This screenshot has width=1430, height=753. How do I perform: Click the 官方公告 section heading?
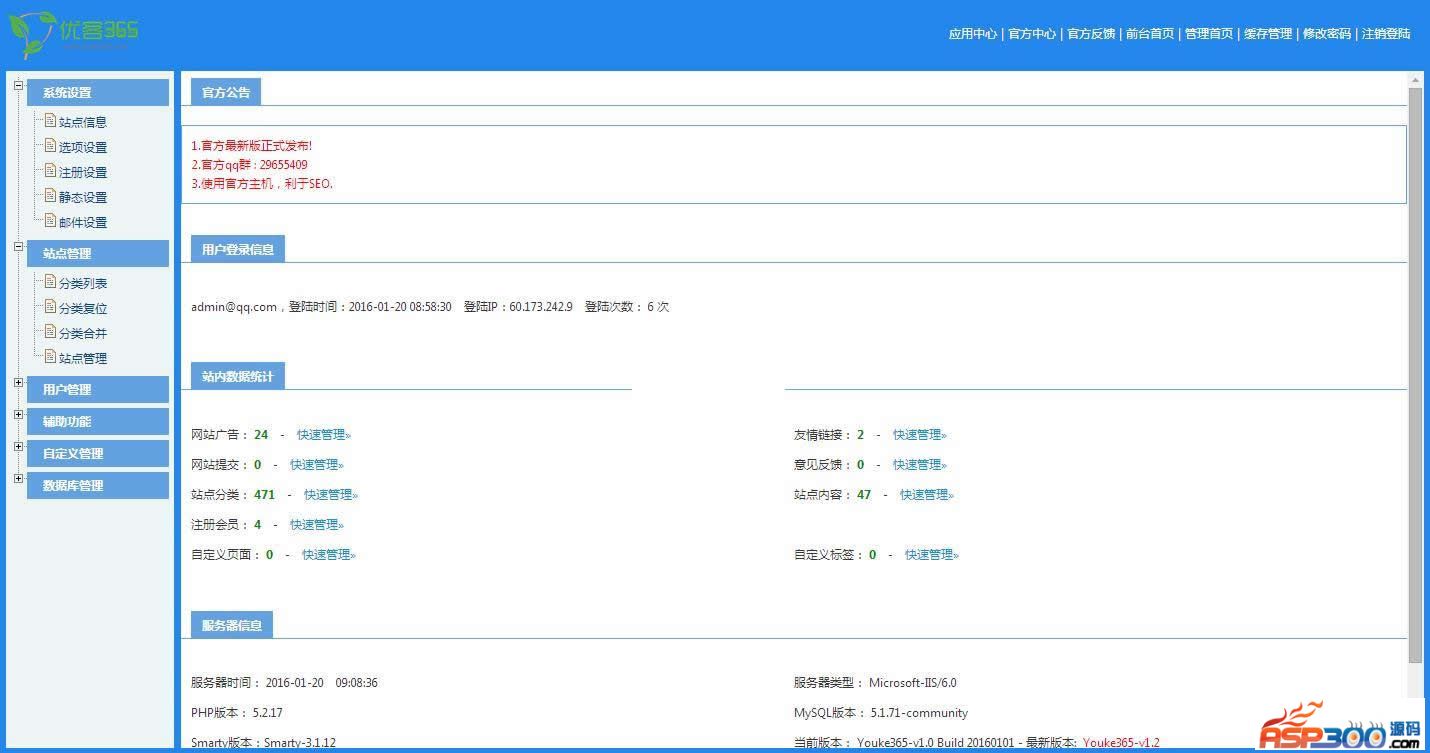point(226,92)
